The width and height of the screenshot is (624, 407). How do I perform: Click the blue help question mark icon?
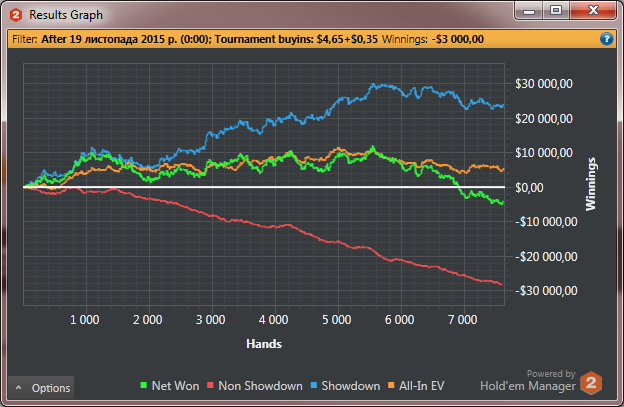pos(606,39)
